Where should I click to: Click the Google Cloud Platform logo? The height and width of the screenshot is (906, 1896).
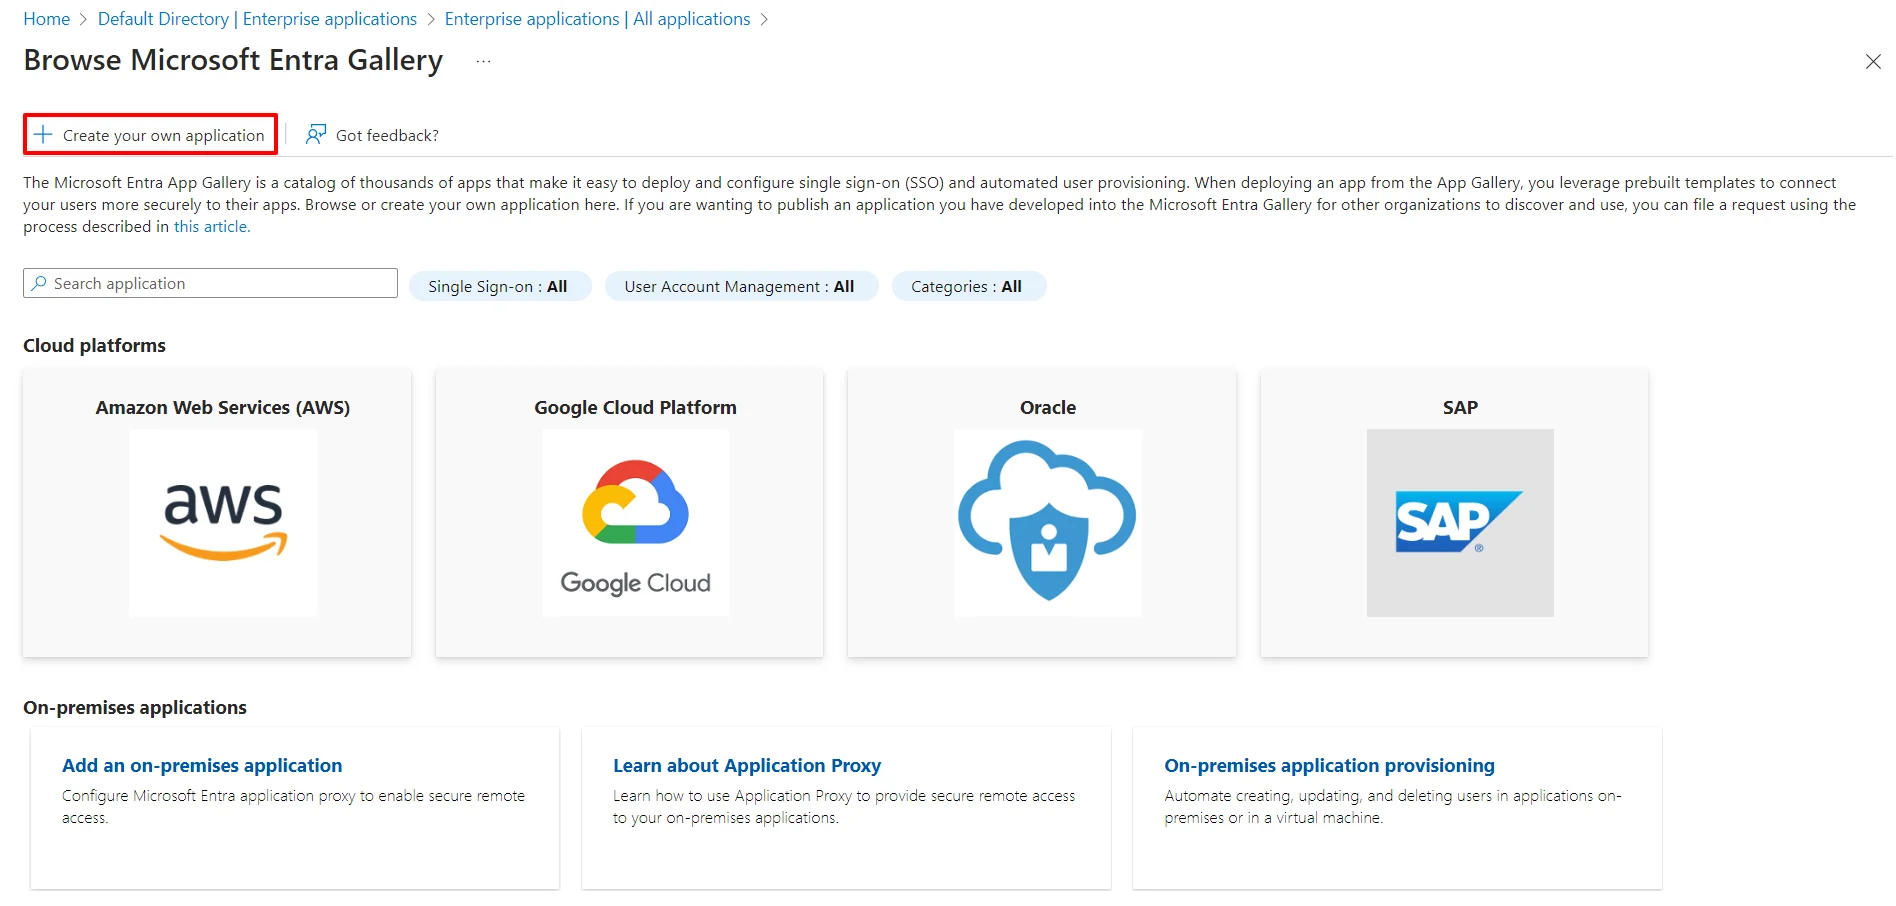click(634, 522)
